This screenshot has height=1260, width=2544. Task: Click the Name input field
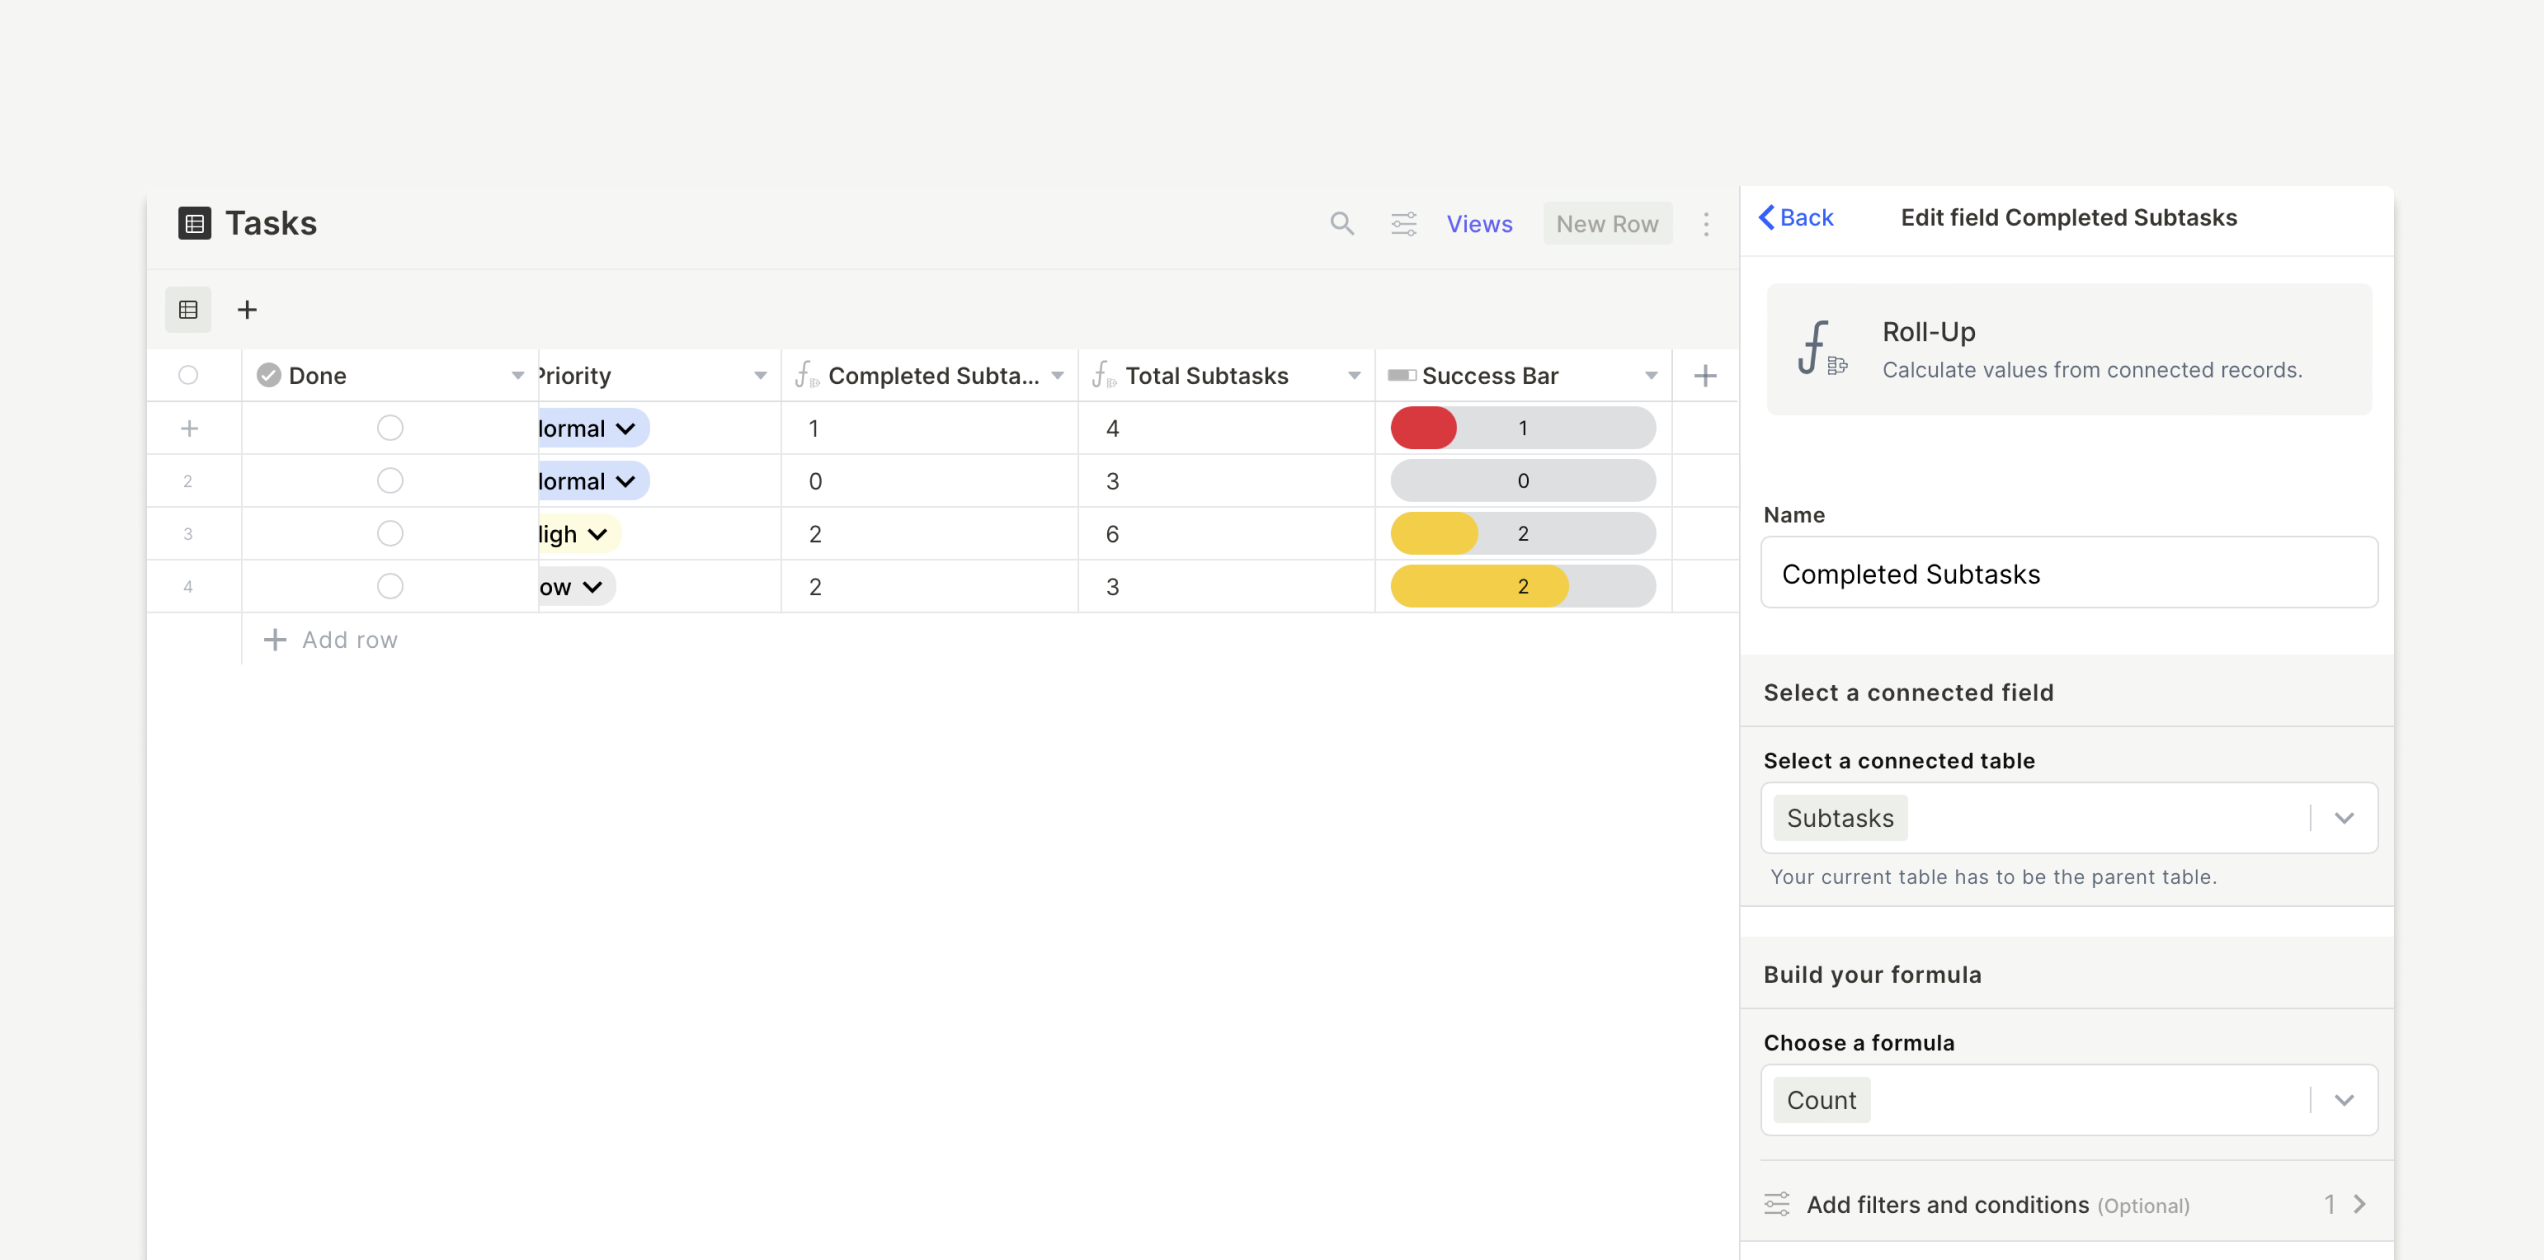pos(2068,573)
